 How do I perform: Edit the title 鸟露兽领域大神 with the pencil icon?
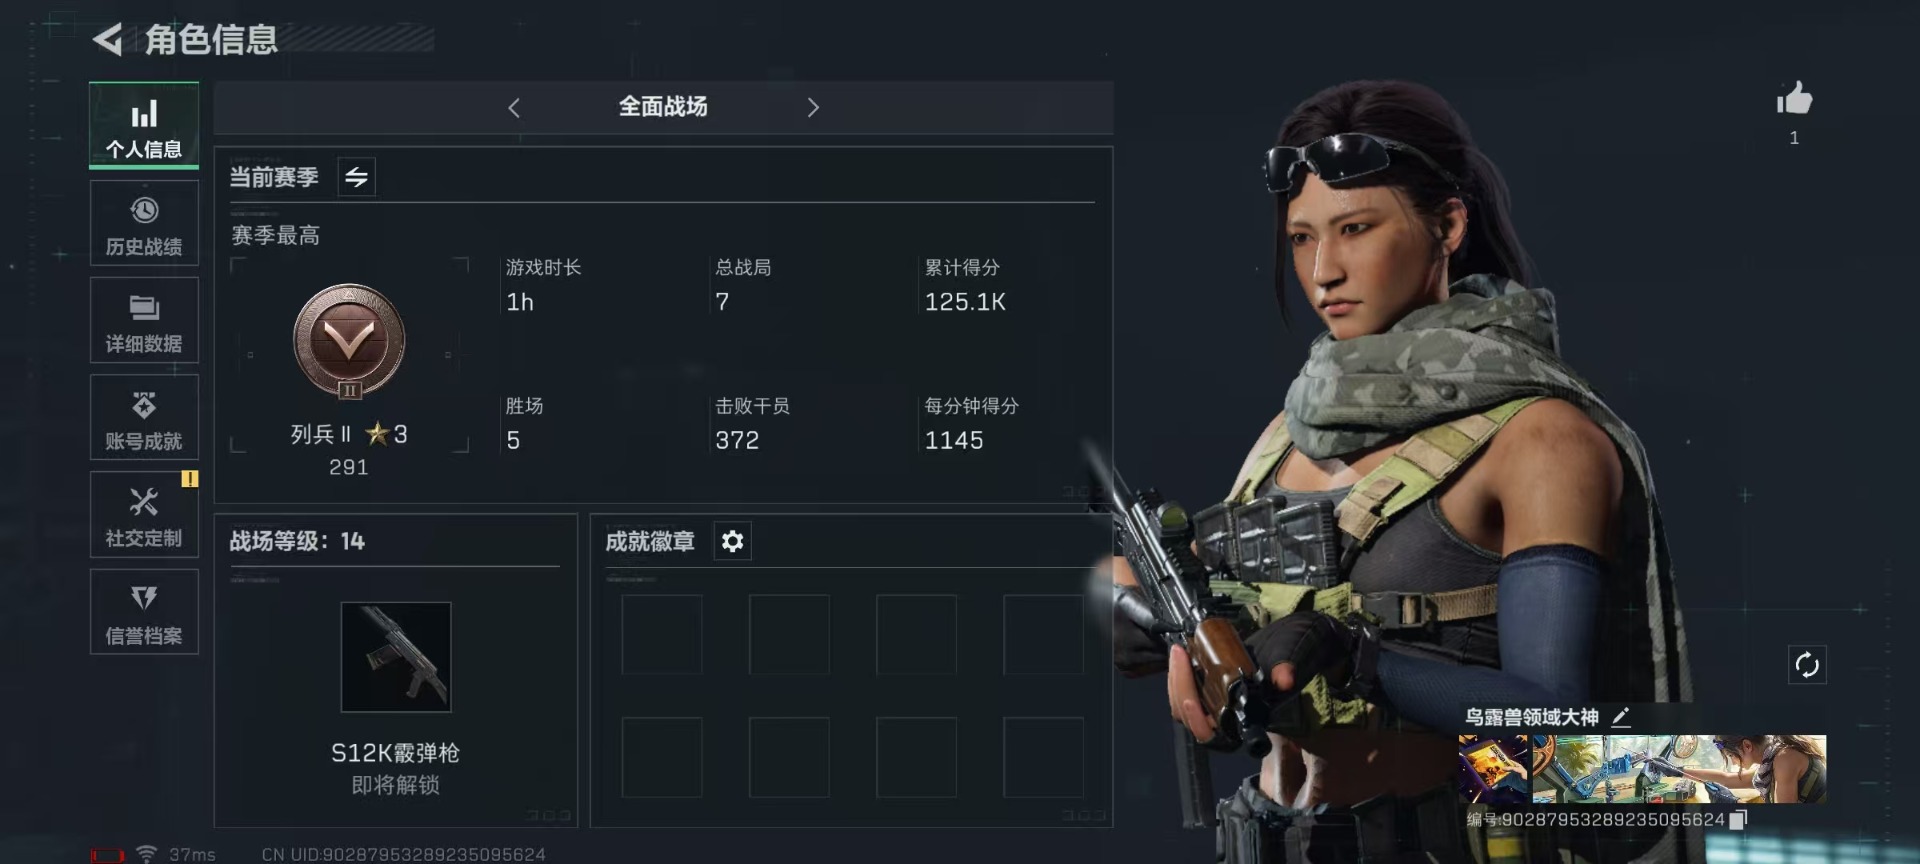[1621, 717]
